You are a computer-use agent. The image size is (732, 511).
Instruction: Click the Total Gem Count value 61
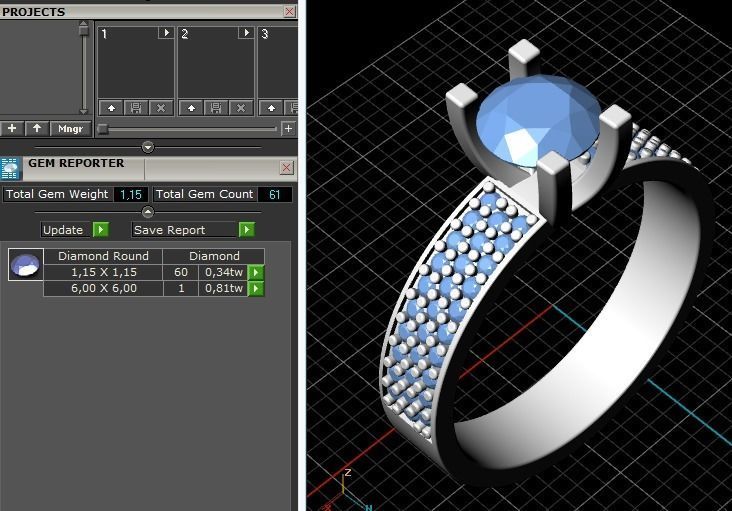(x=274, y=194)
